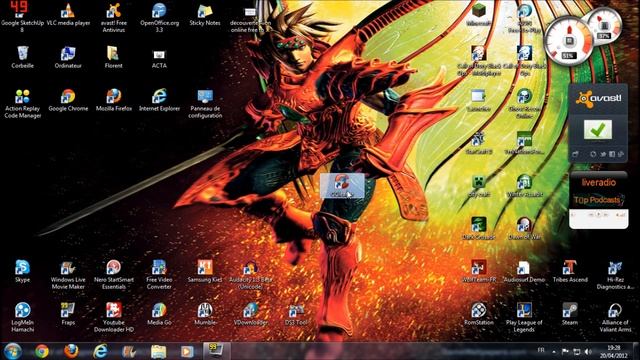Select the Fraps desktop shortcut
This screenshot has width=640, height=360.
point(68,314)
